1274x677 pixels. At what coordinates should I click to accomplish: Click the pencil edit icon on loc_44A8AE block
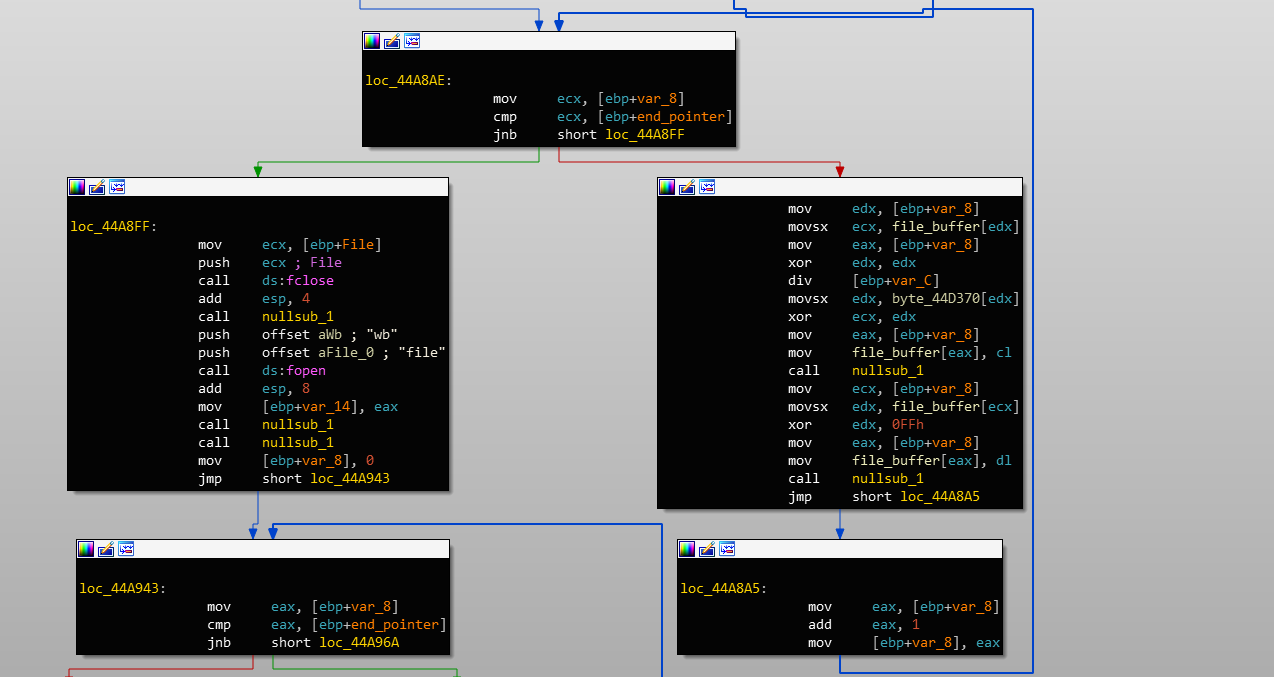tap(392, 41)
